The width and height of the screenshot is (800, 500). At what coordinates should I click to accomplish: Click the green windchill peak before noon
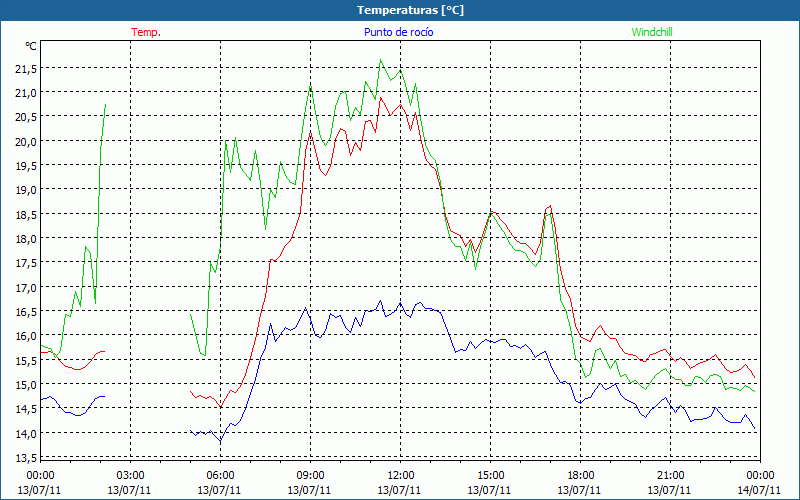click(380, 60)
